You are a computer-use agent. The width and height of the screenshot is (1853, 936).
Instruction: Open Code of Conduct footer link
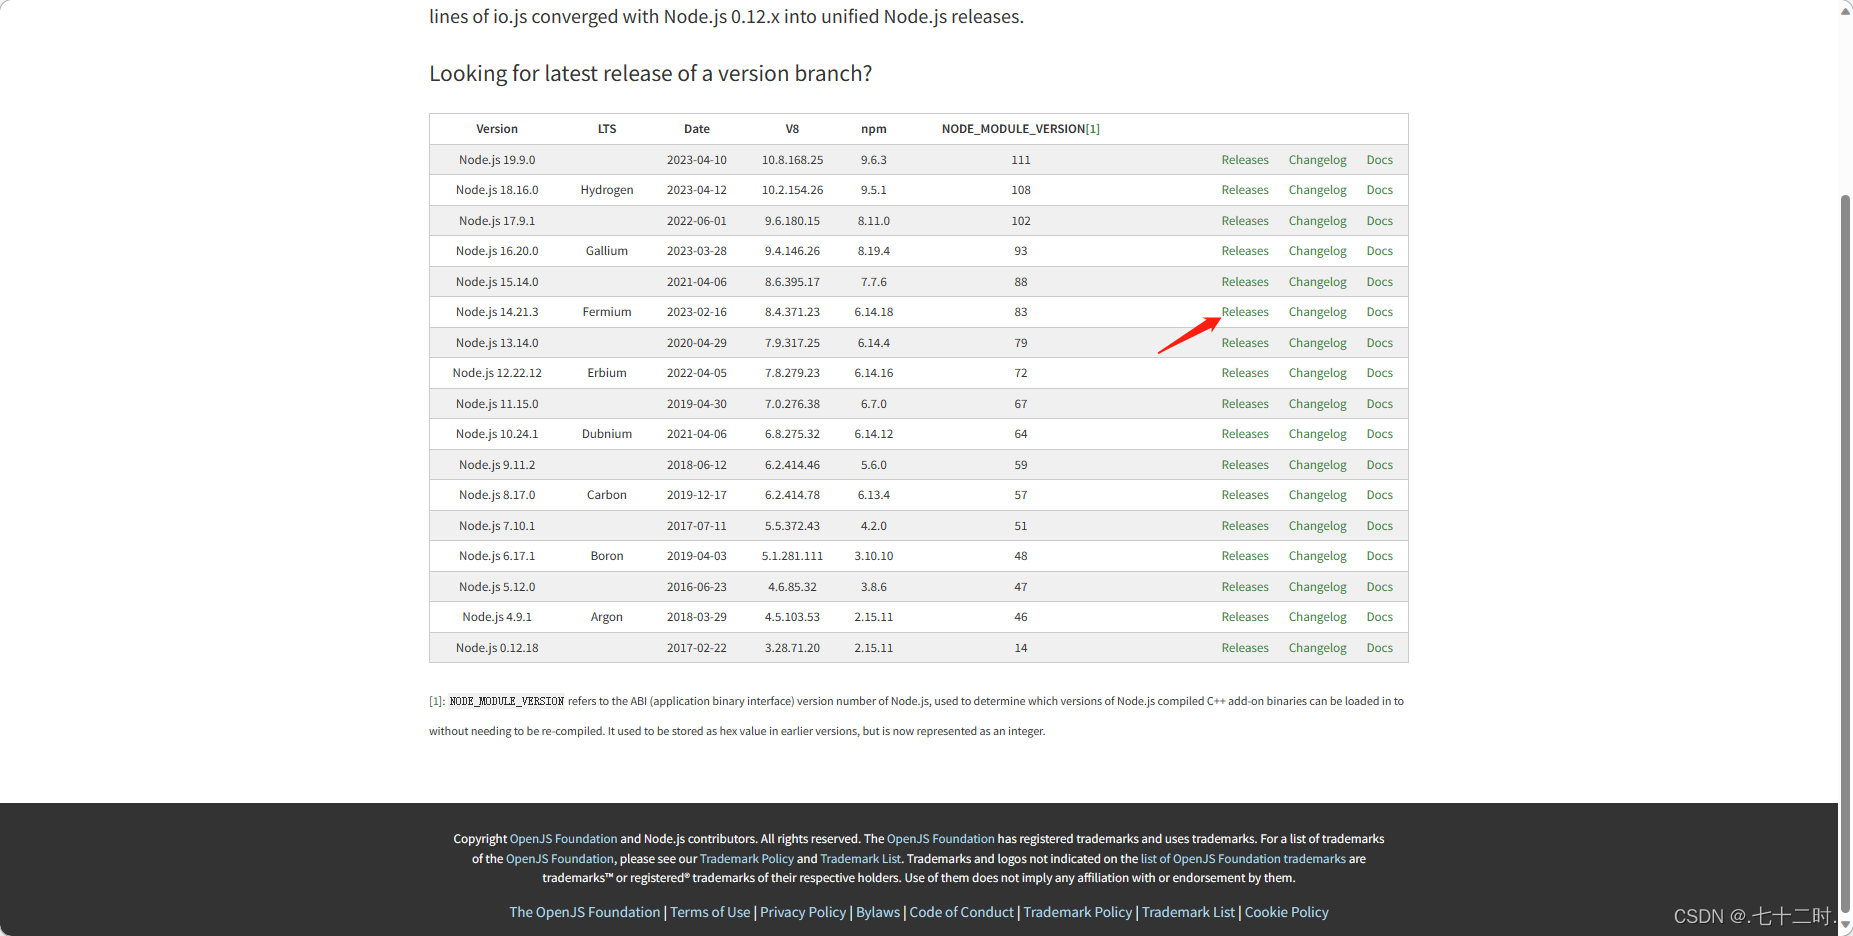[961, 912]
